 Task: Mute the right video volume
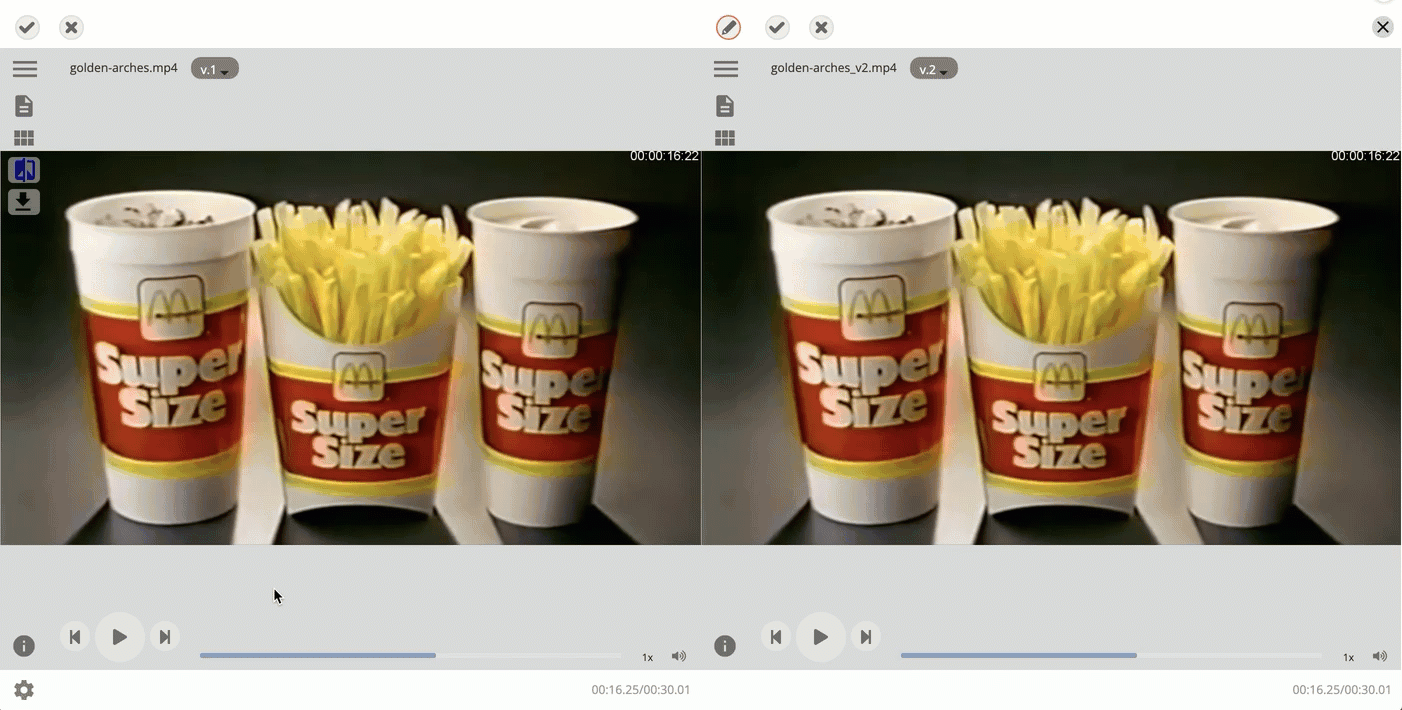click(1380, 656)
